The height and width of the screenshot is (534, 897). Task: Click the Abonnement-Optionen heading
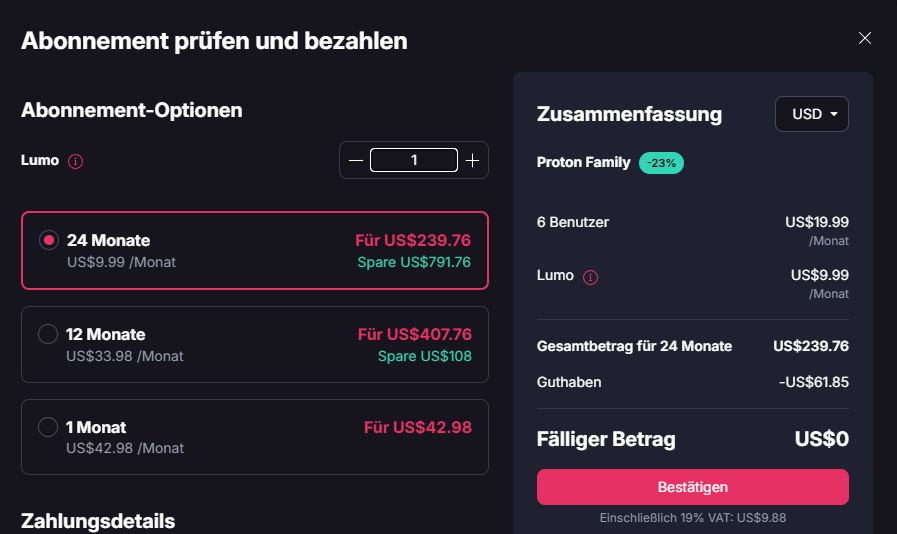pos(132,110)
